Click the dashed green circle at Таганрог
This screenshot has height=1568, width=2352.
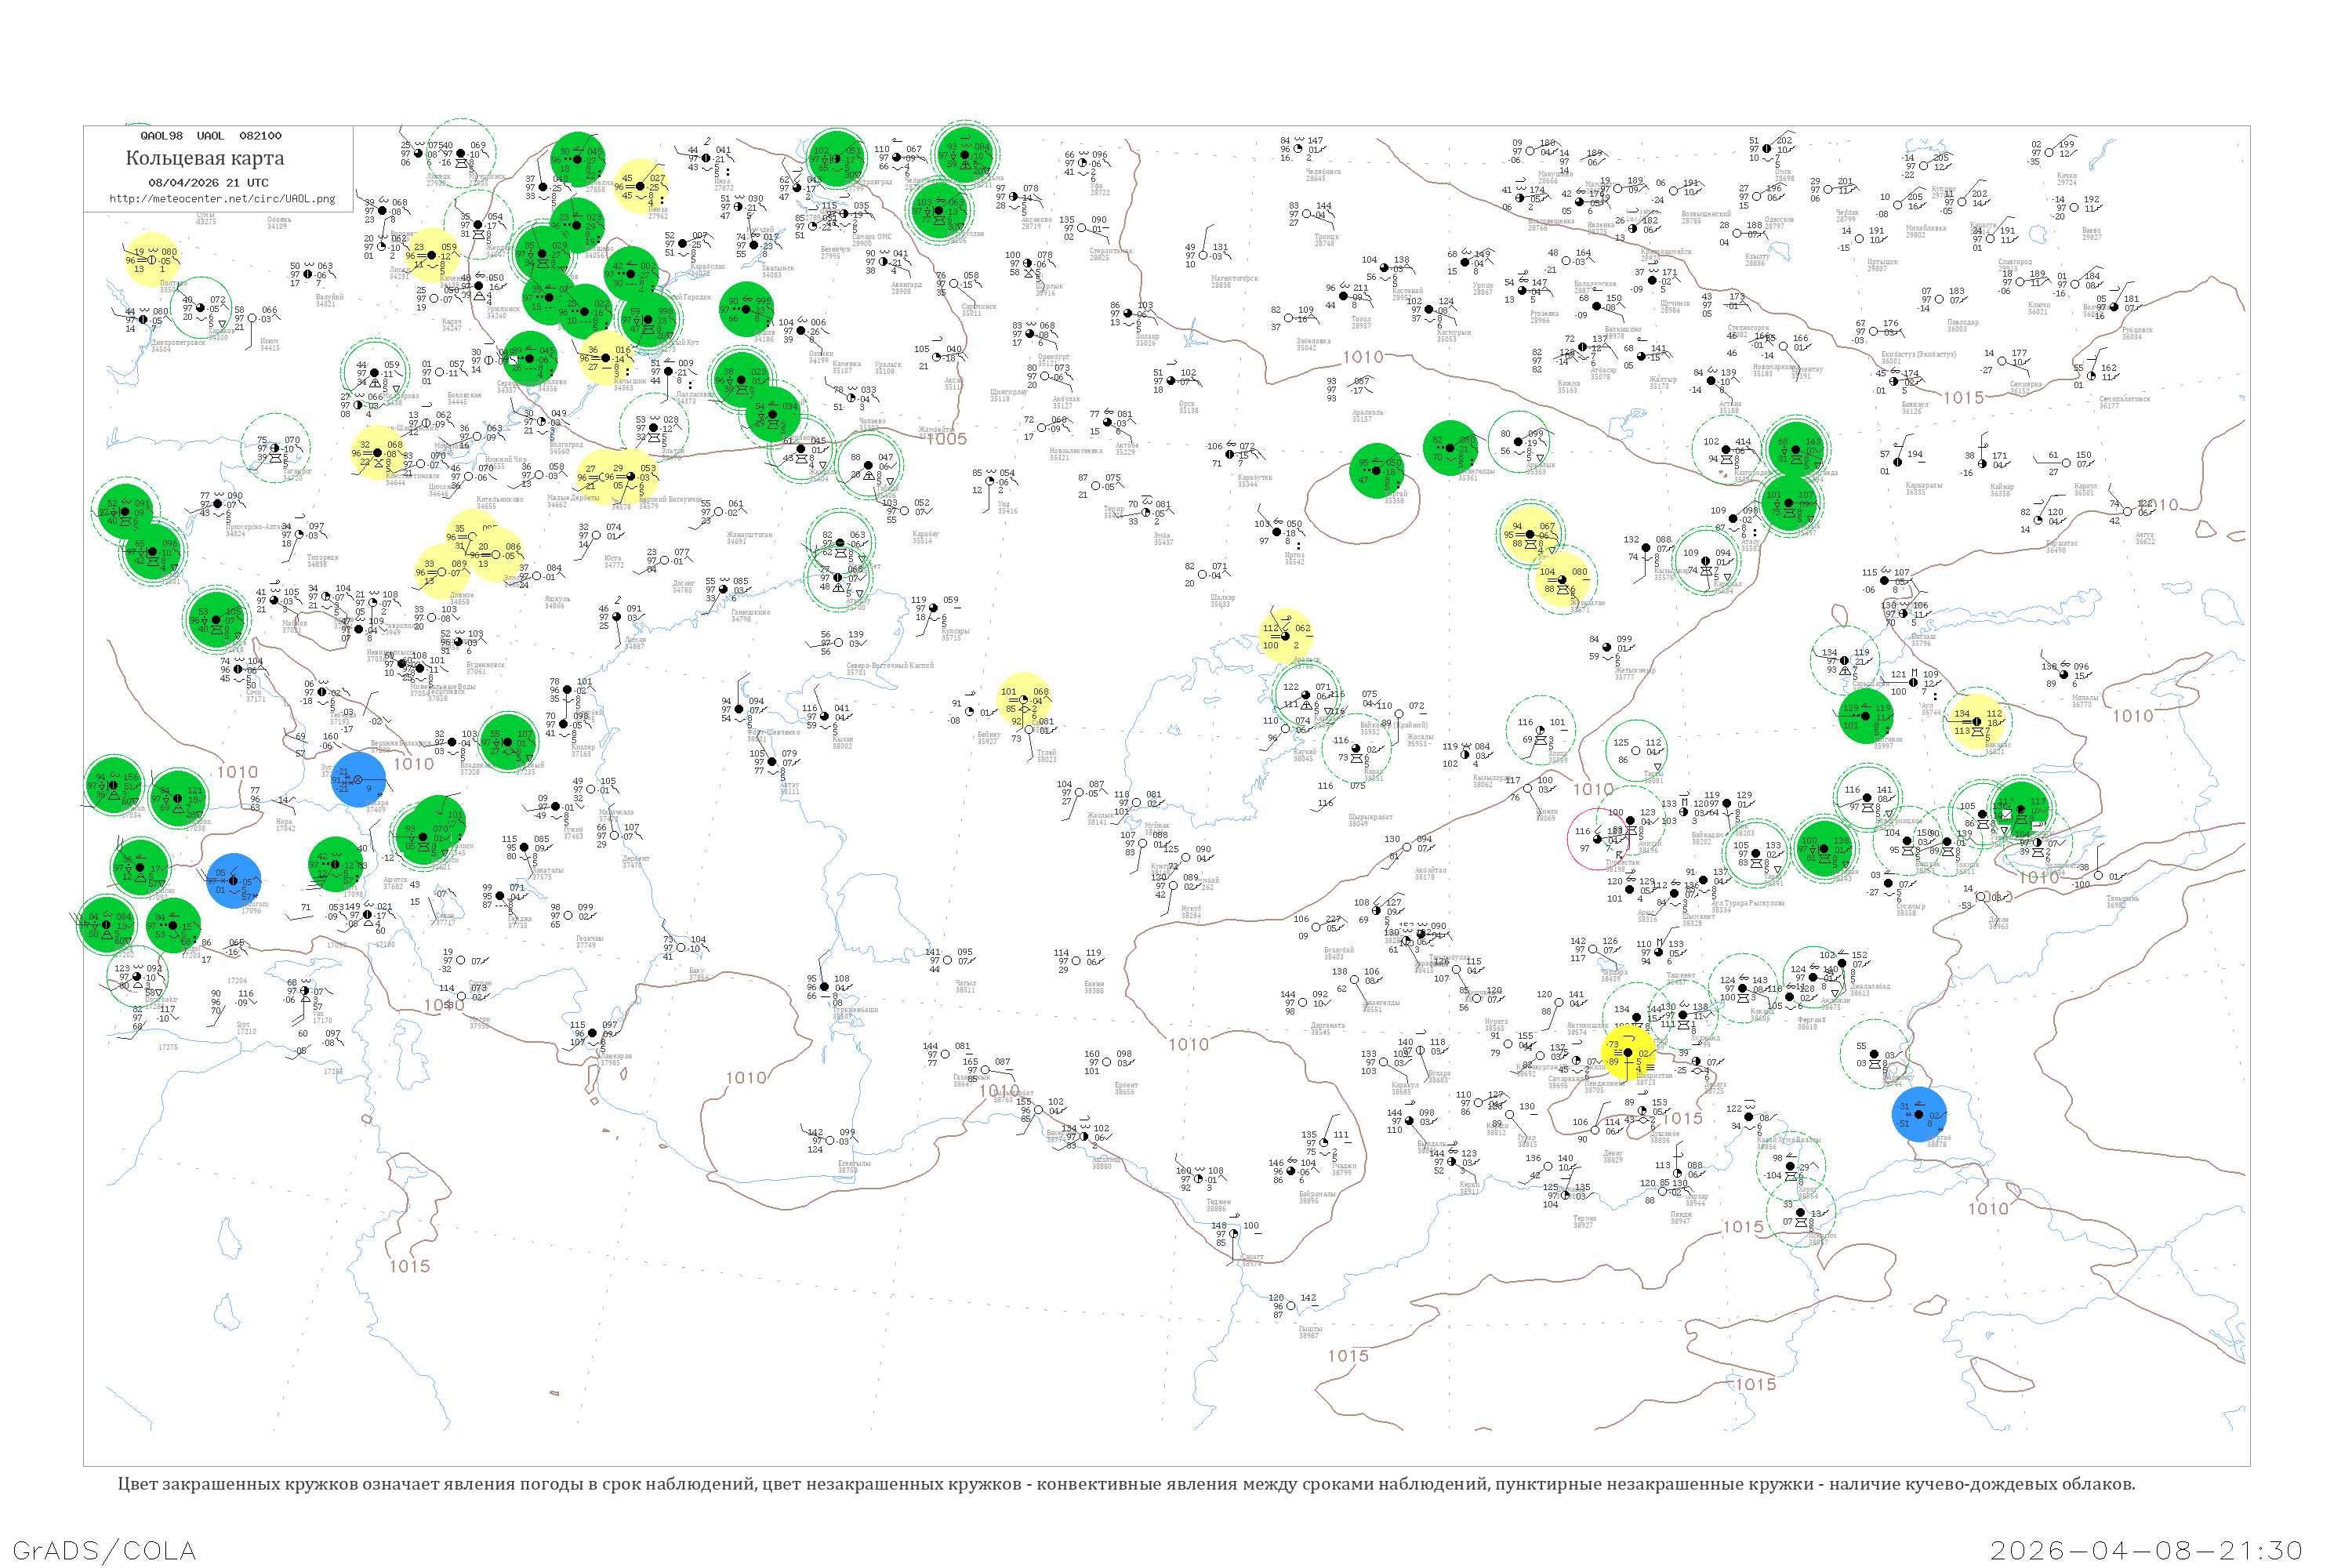[x=275, y=449]
